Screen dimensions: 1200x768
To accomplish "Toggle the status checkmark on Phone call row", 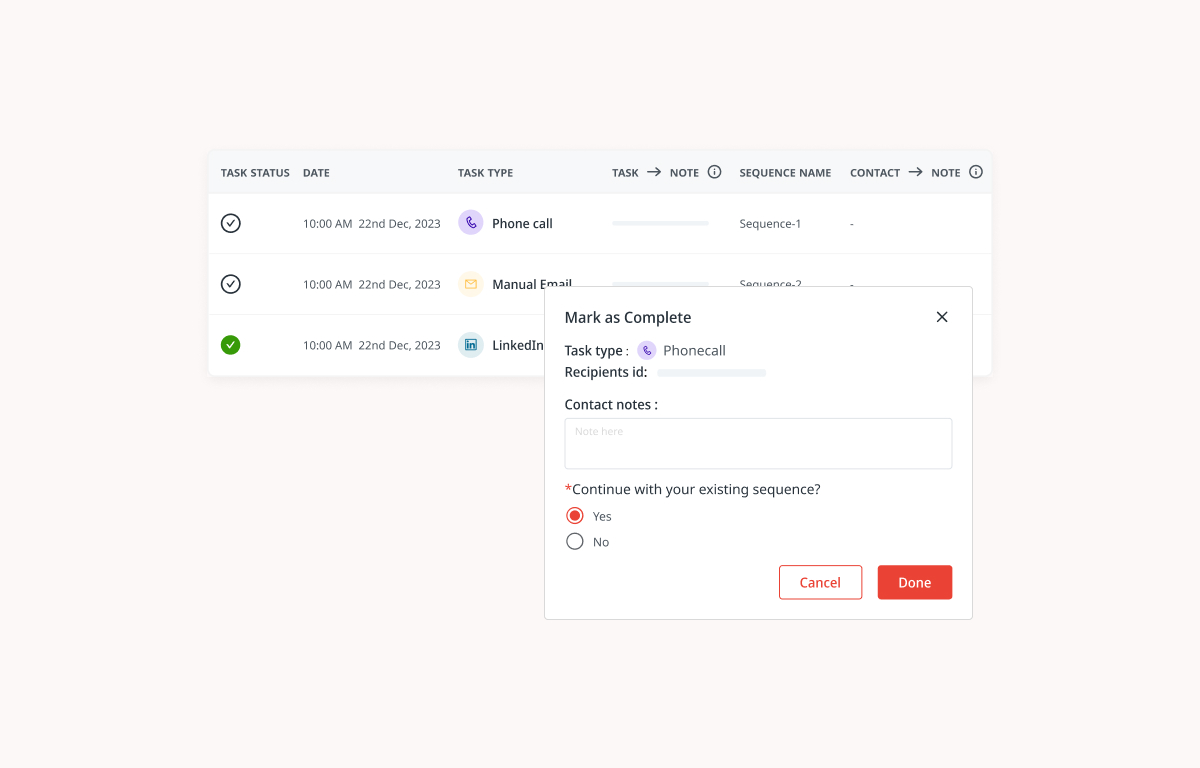I will click(230, 222).
